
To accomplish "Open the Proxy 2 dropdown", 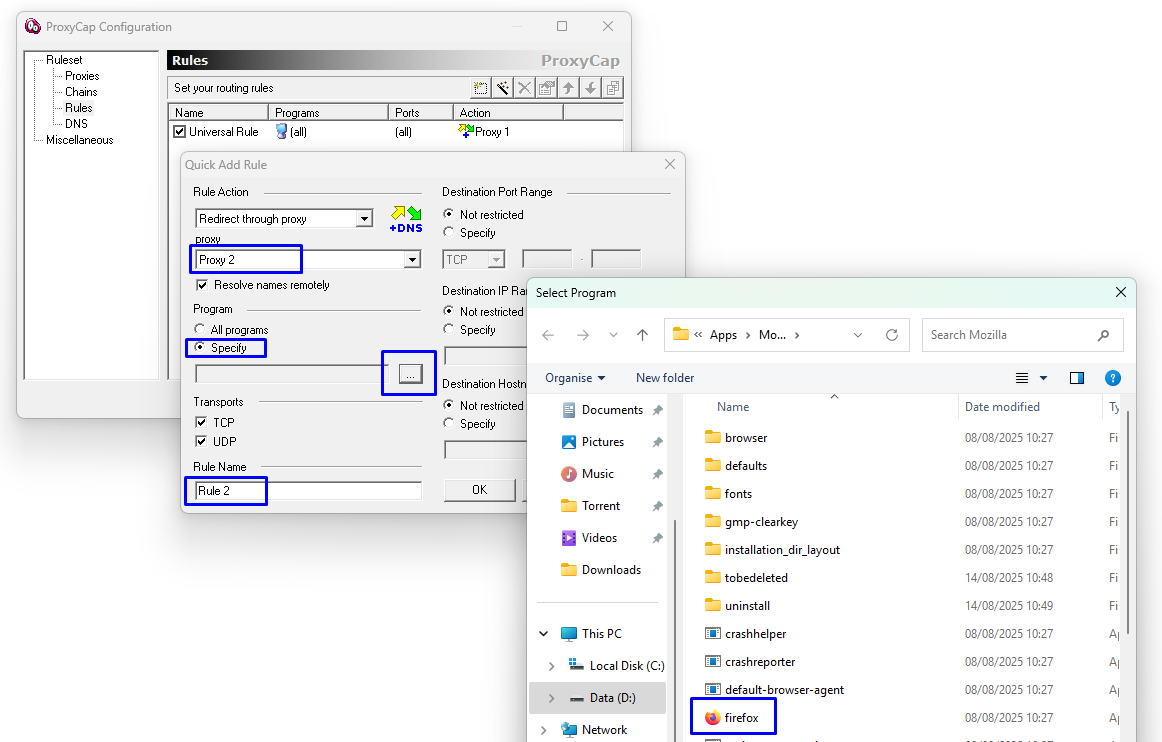I will point(412,259).
